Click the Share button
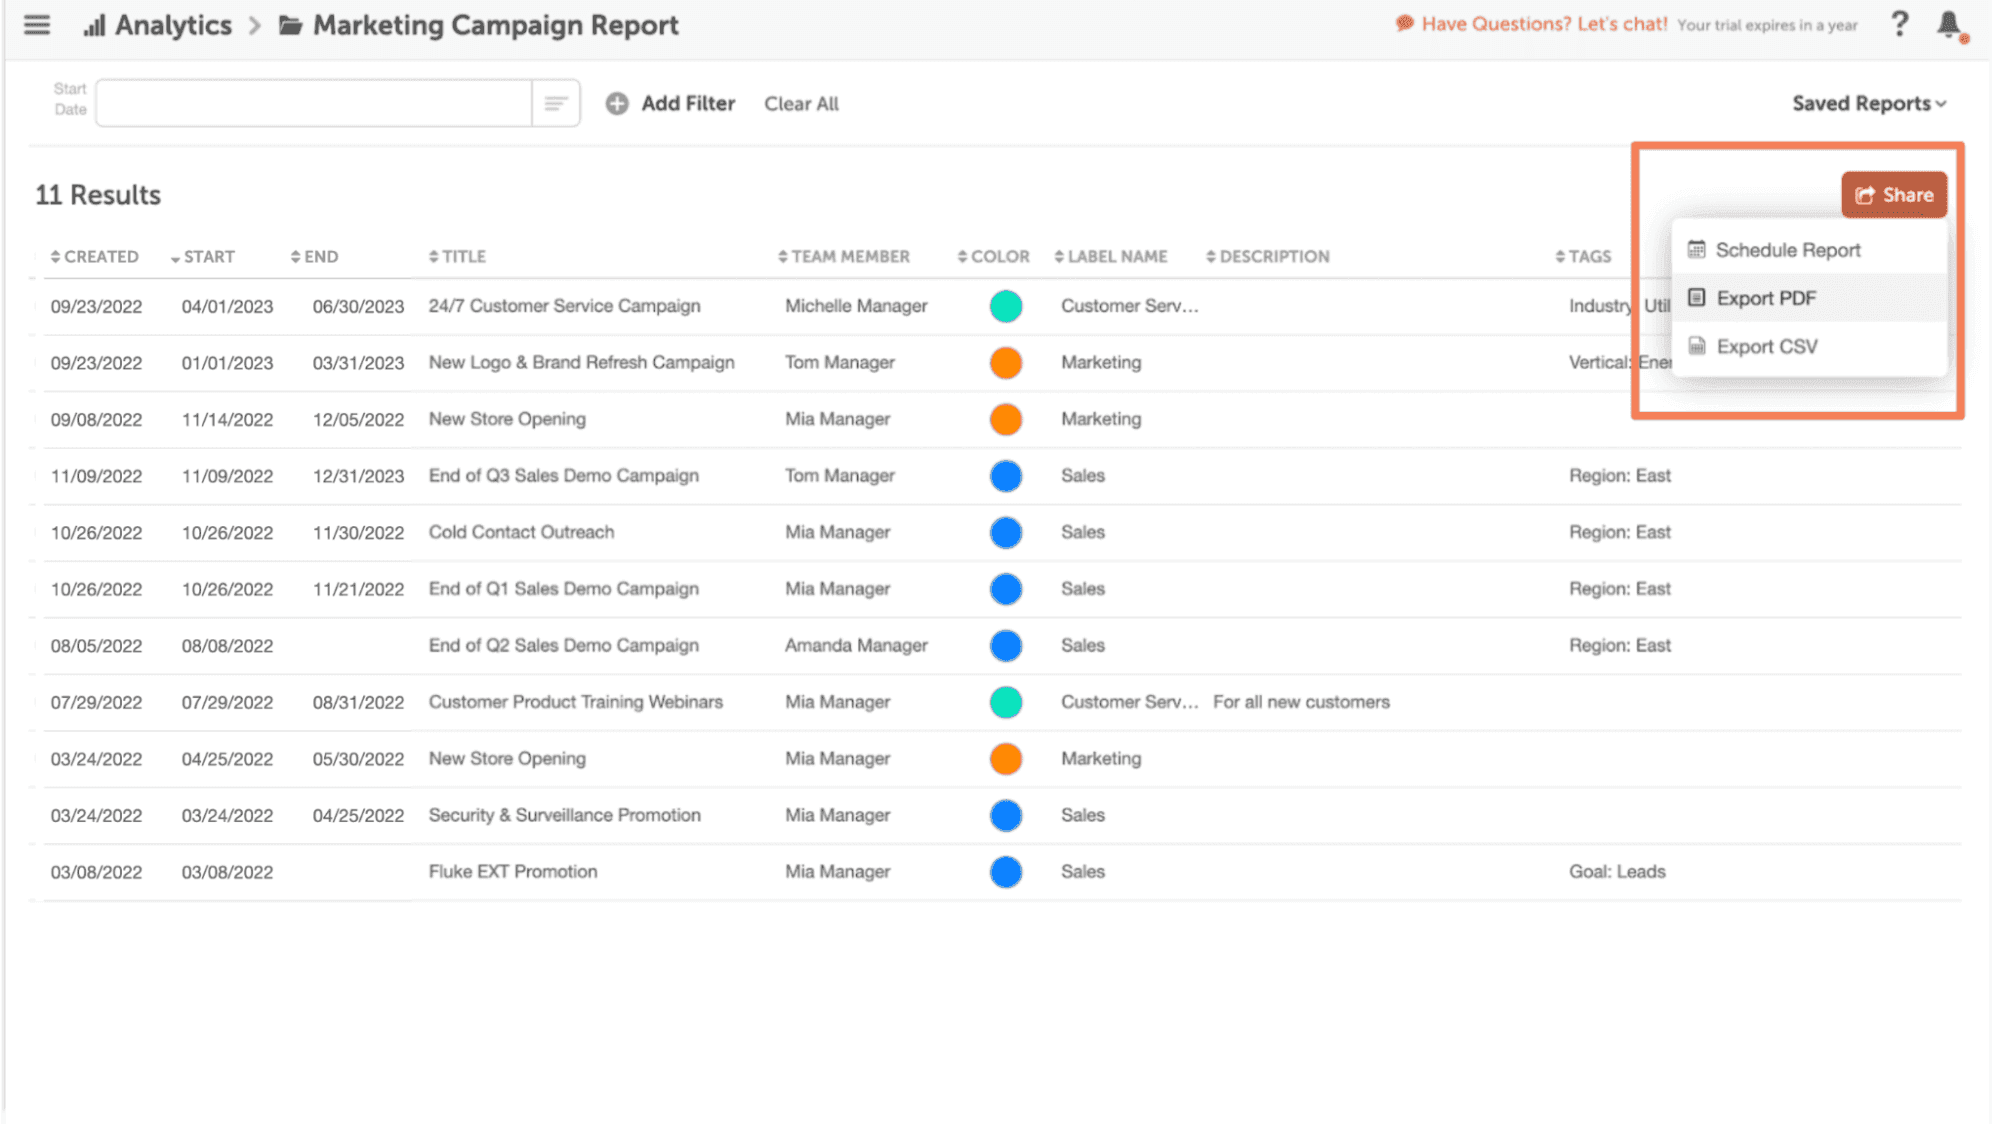This screenshot has width=1999, height=1125. (1896, 194)
